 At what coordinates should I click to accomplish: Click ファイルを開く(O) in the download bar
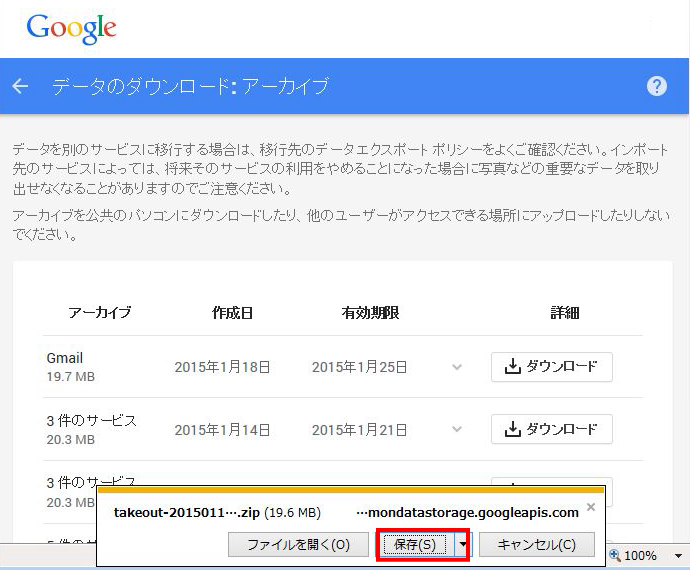(298, 544)
